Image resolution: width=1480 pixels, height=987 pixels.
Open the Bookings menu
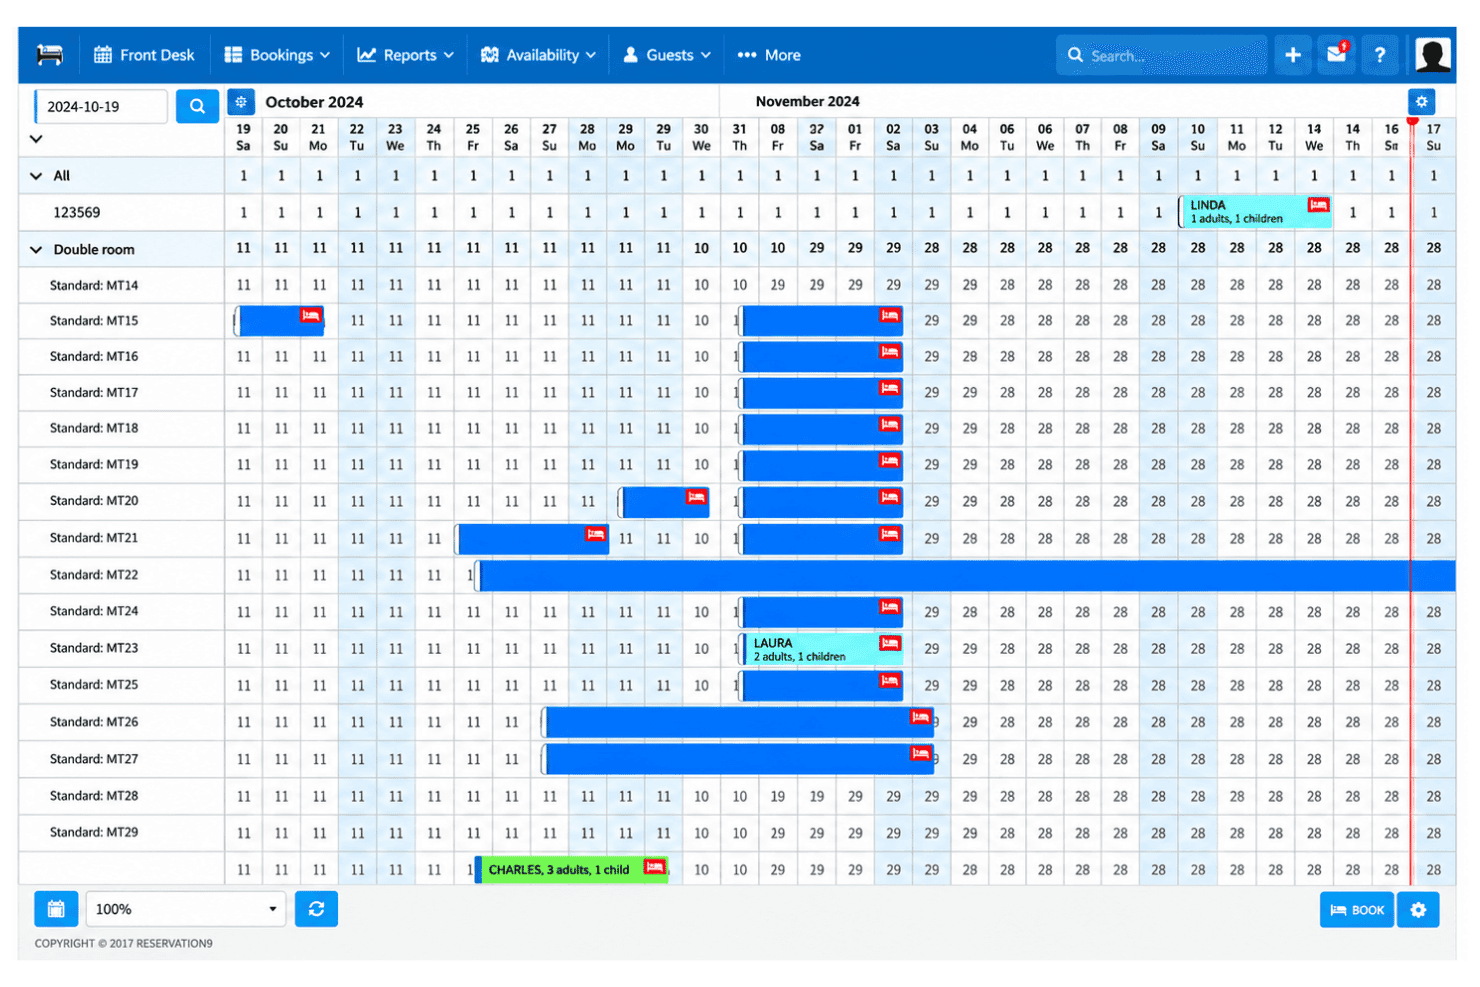277,55
